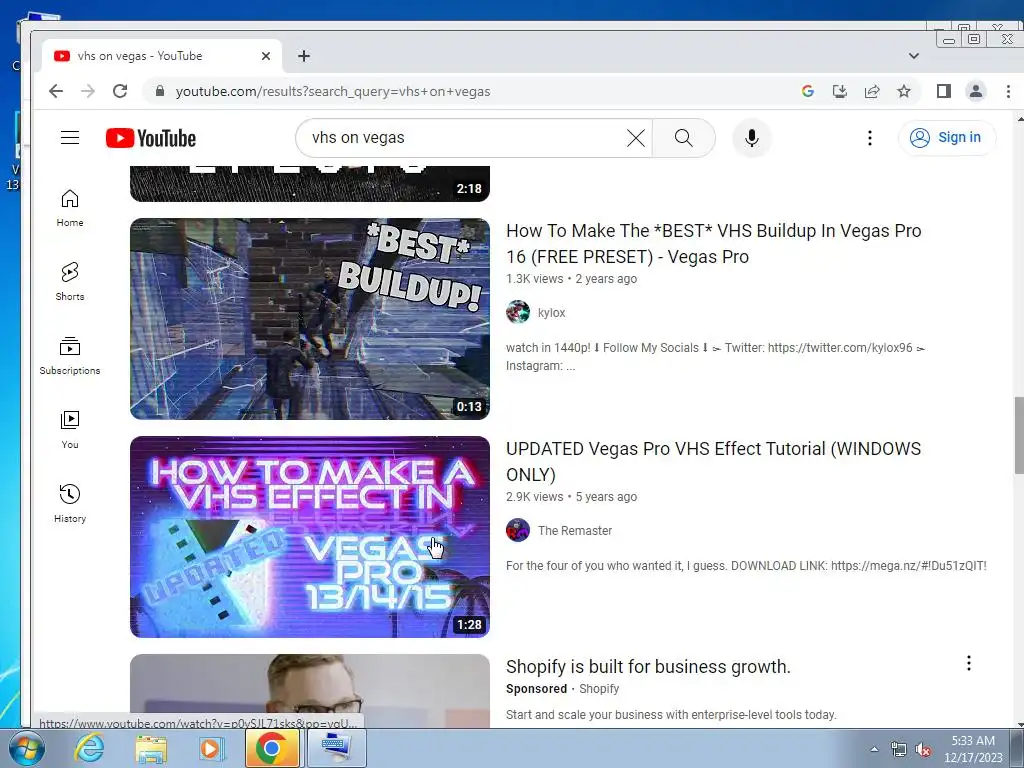Click the address bar URL
The height and width of the screenshot is (768, 1024).
[x=333, y=91]
